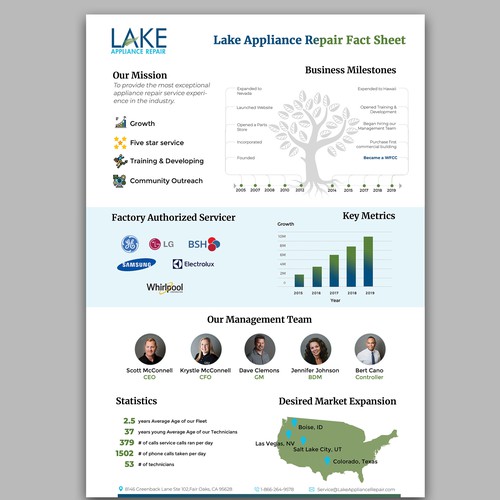
Task: Click the Salt Lake City, UT map pin
Action: (303, 441)
